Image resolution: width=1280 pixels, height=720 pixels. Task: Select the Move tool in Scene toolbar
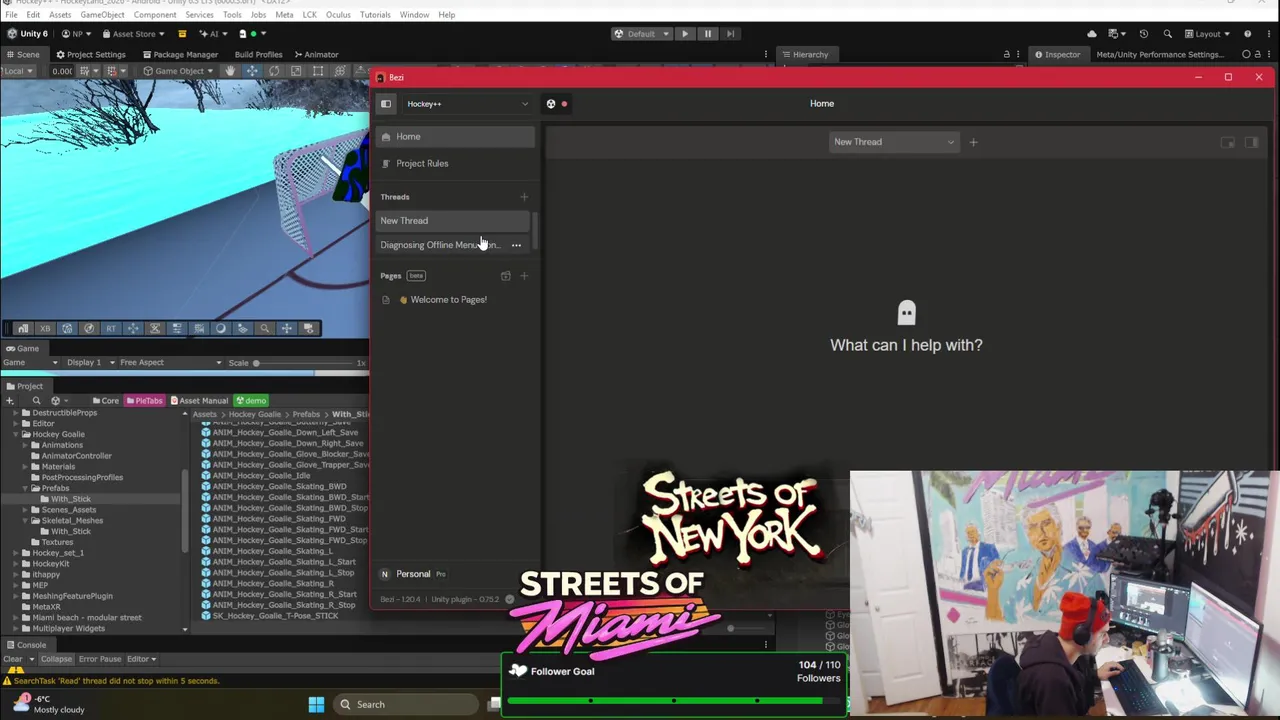click(252, 71)
